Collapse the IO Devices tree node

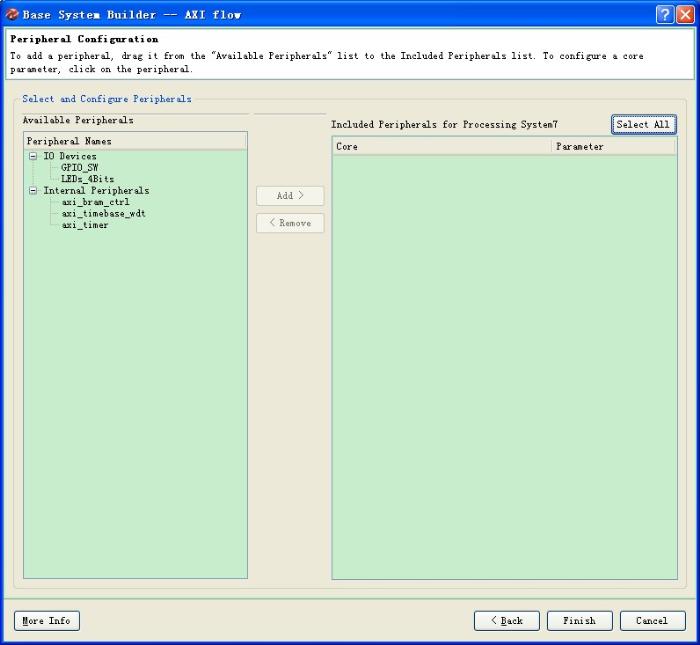[33, 157]
